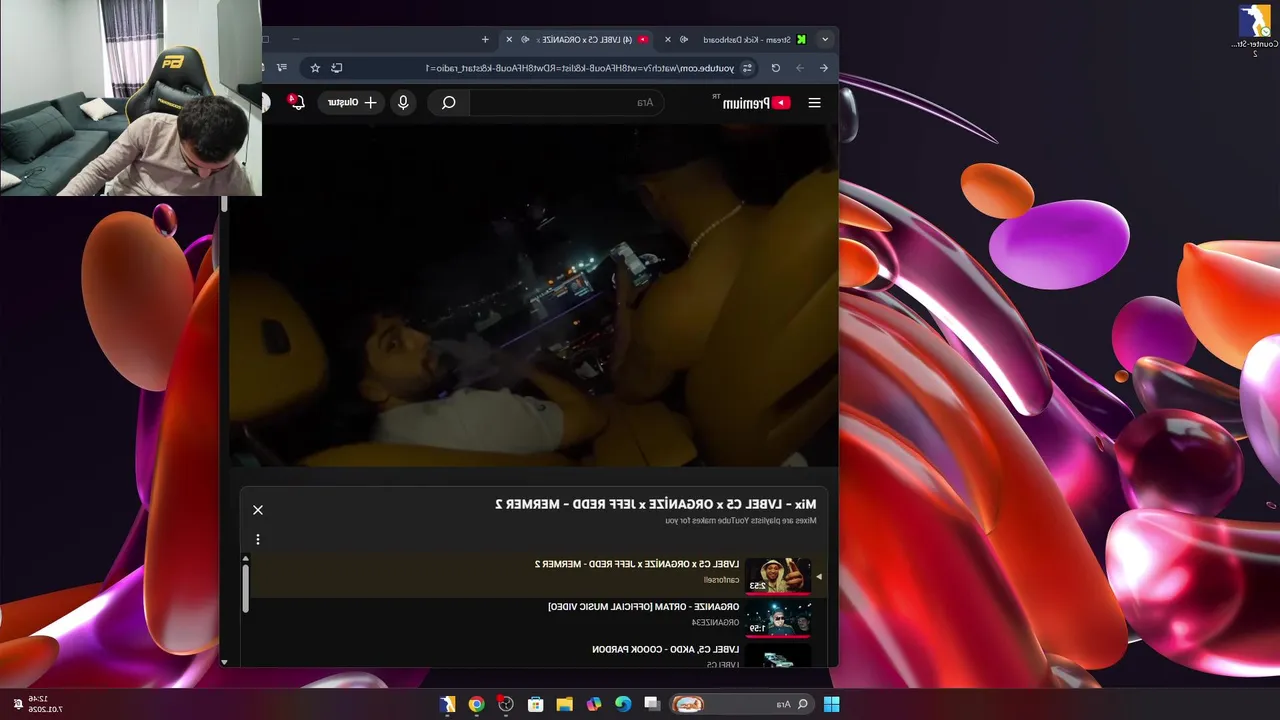Click the YouTube video player
The width and height of the screenshot is (1280, 720).
[533, 295]
